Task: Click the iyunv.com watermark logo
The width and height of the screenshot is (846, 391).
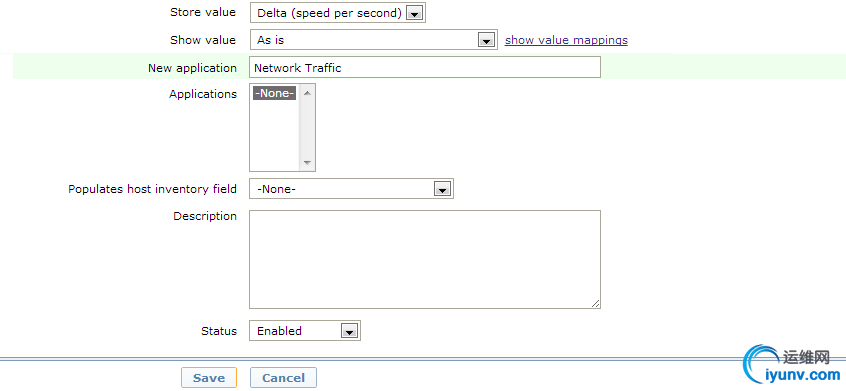Action: coord(793,366)
